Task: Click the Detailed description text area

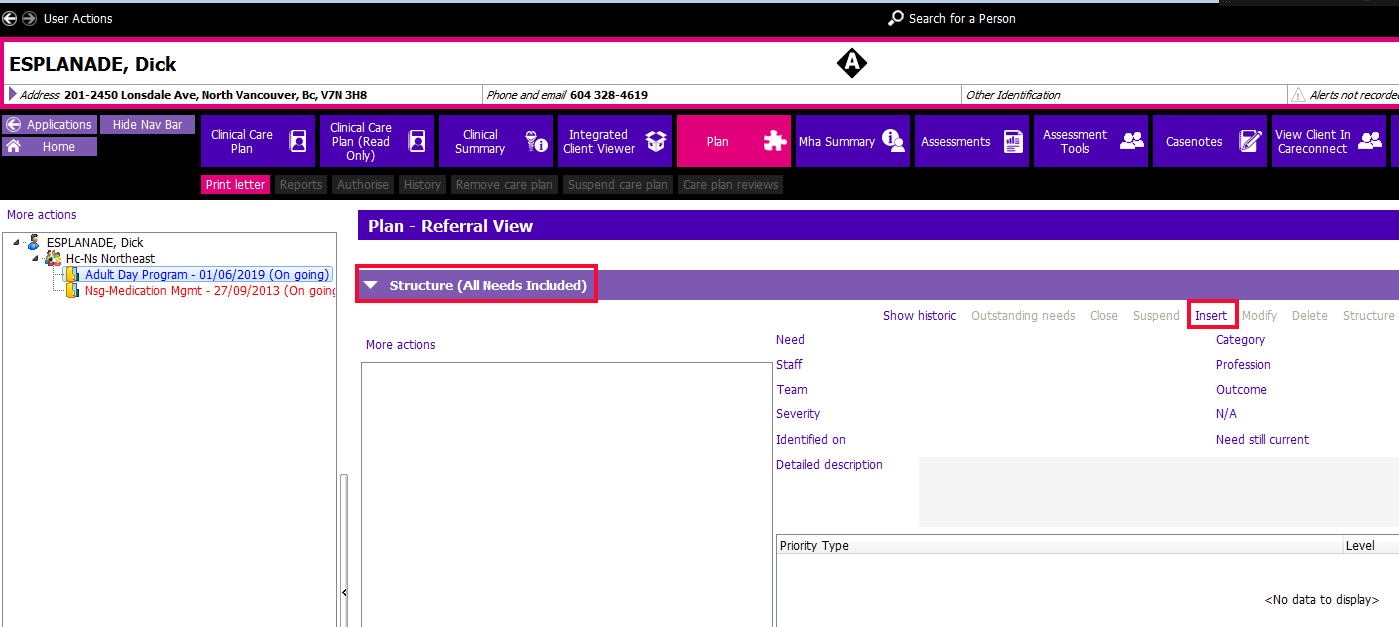Action: pos(1158,492)
